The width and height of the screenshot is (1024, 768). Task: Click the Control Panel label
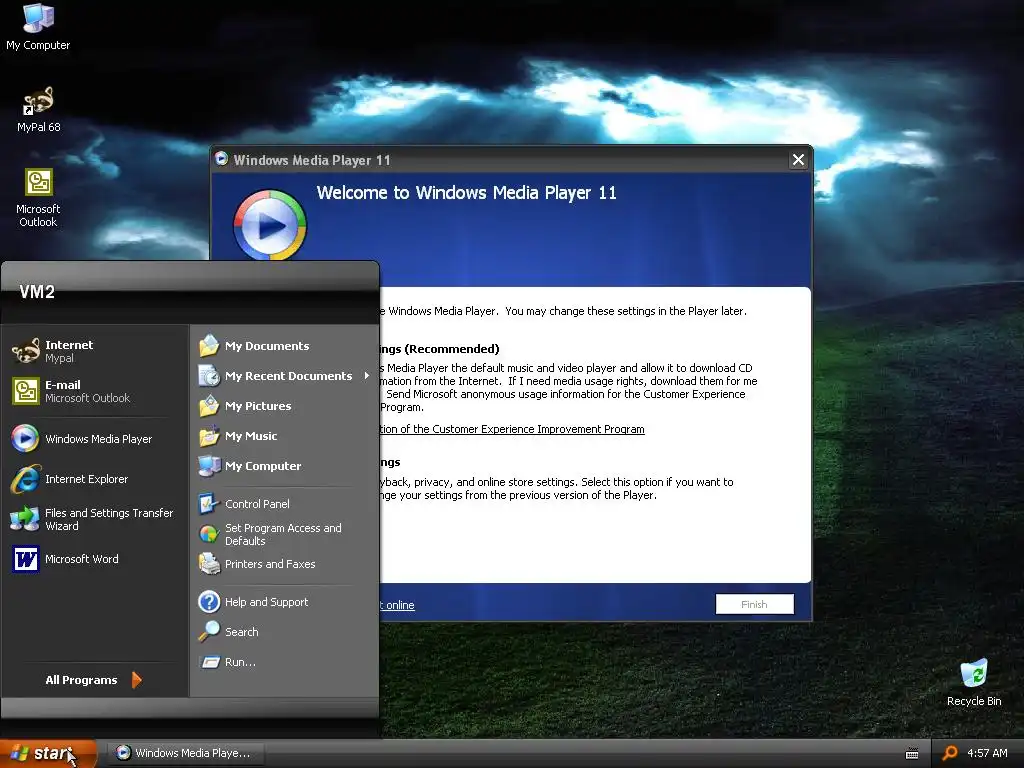257,504
